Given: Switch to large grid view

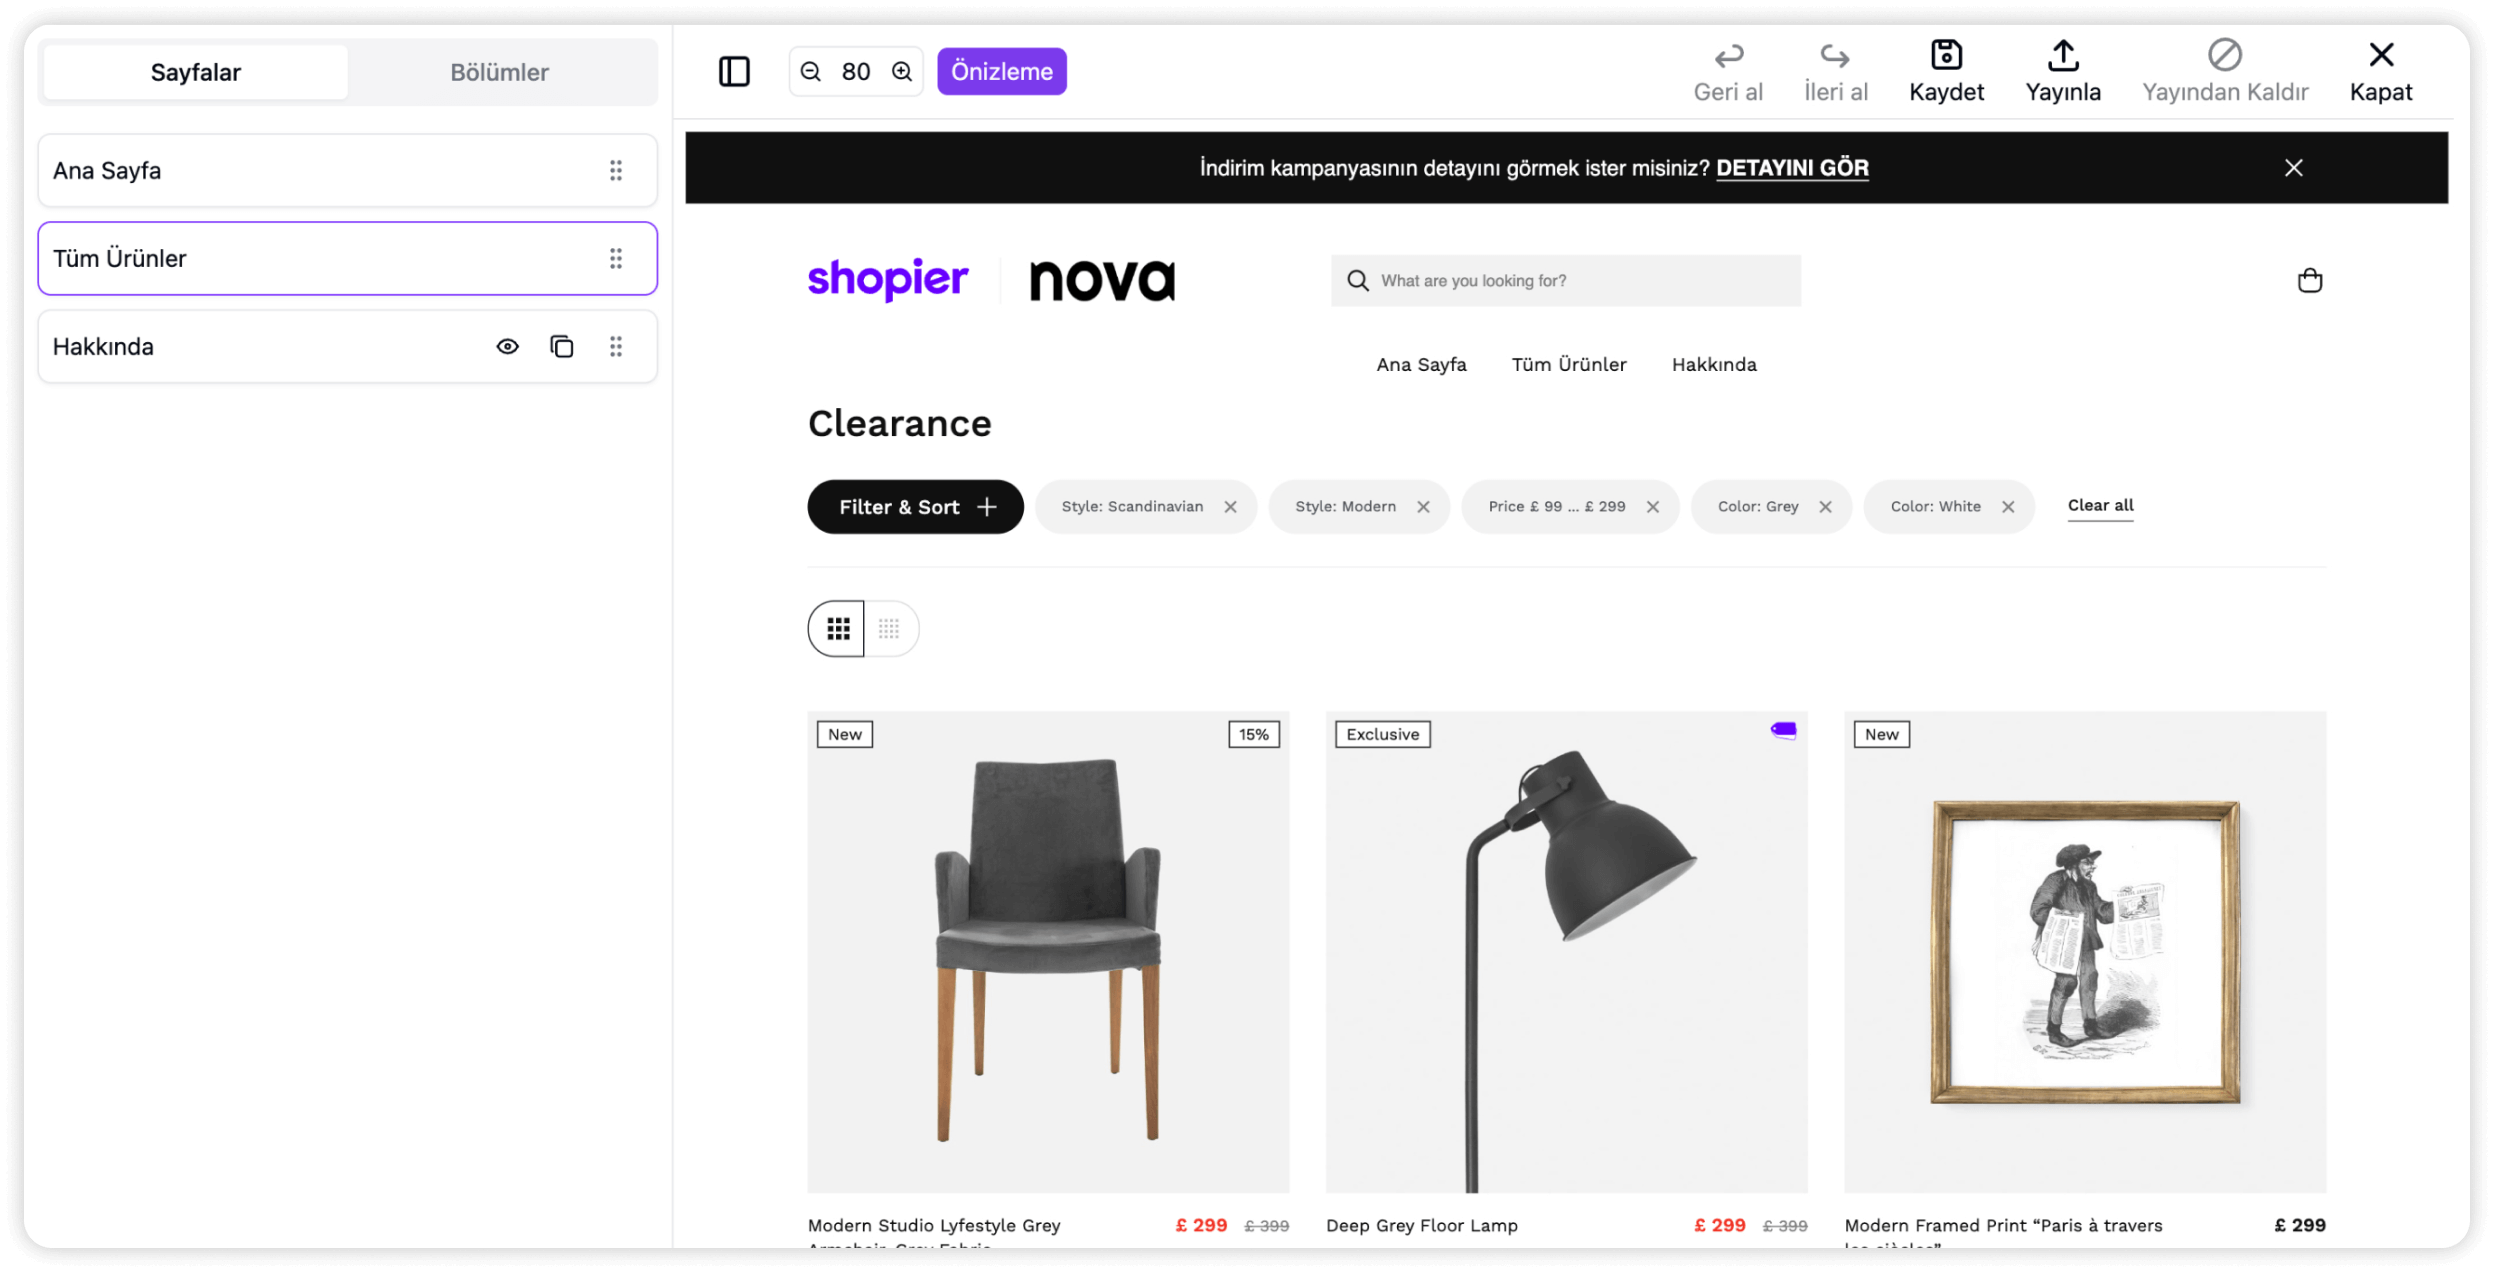Looking at the screenshot, I should (837, 629).
